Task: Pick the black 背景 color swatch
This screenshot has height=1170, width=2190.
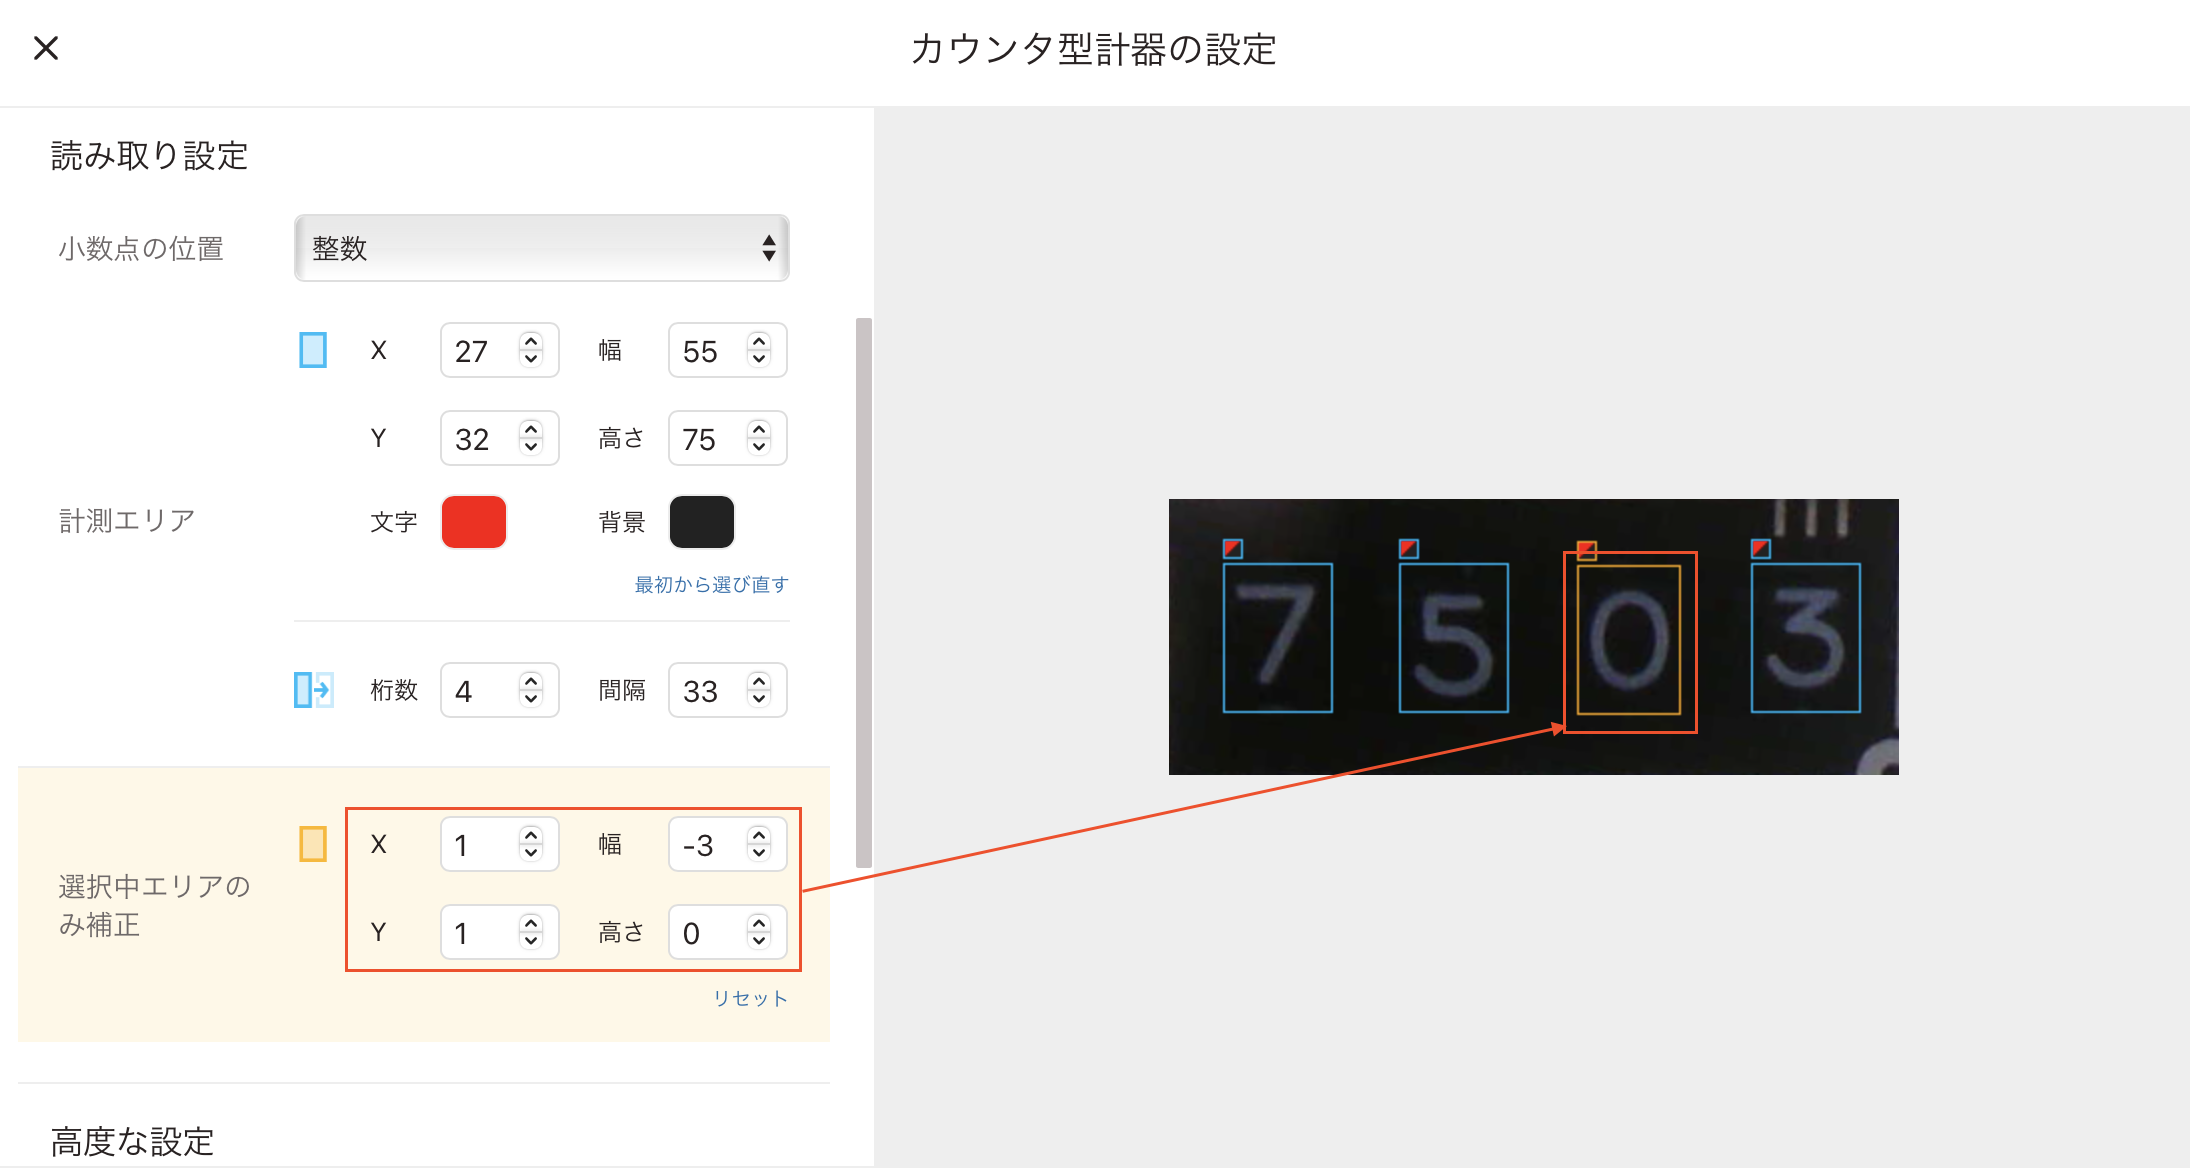Action: coord(702,522)
